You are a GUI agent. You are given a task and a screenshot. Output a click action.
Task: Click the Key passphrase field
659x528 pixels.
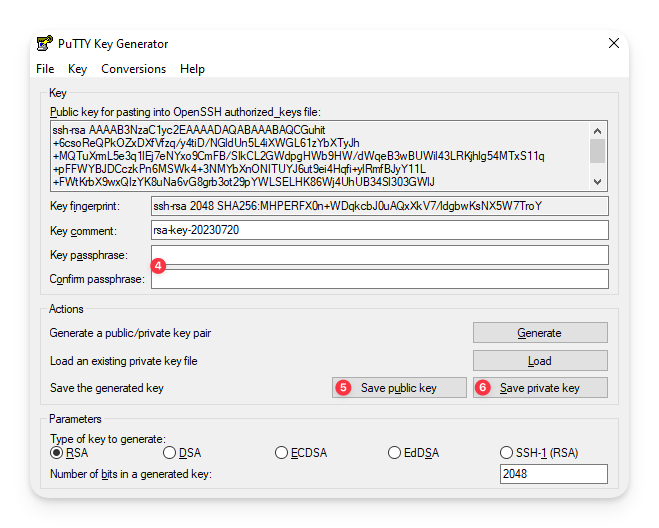(x=380, y=255)
